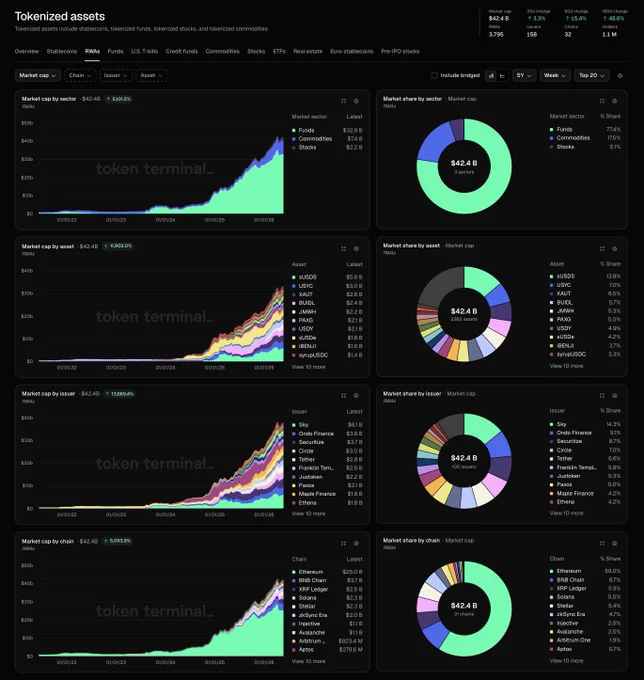Open the Issuer filter dropdown
The image size is (644, 680).
point(115,75)
